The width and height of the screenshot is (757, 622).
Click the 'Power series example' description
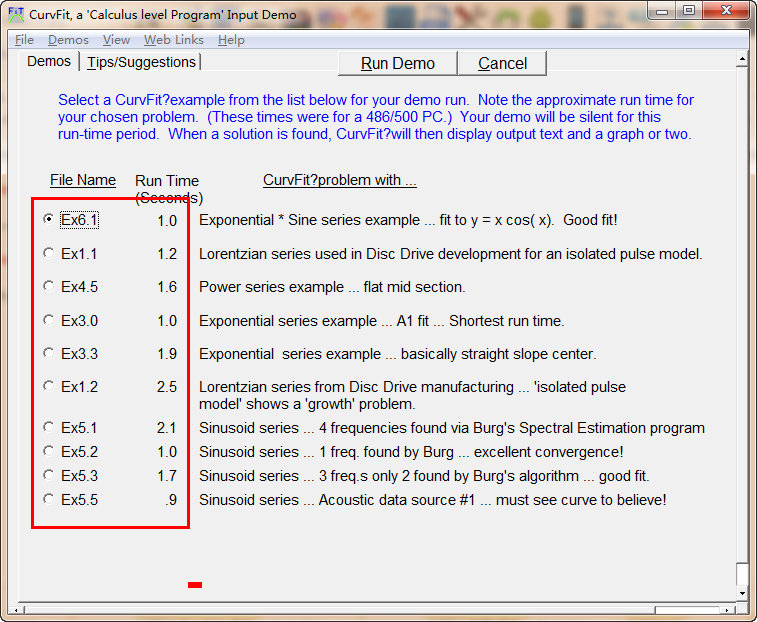click(x=332, y=287)
